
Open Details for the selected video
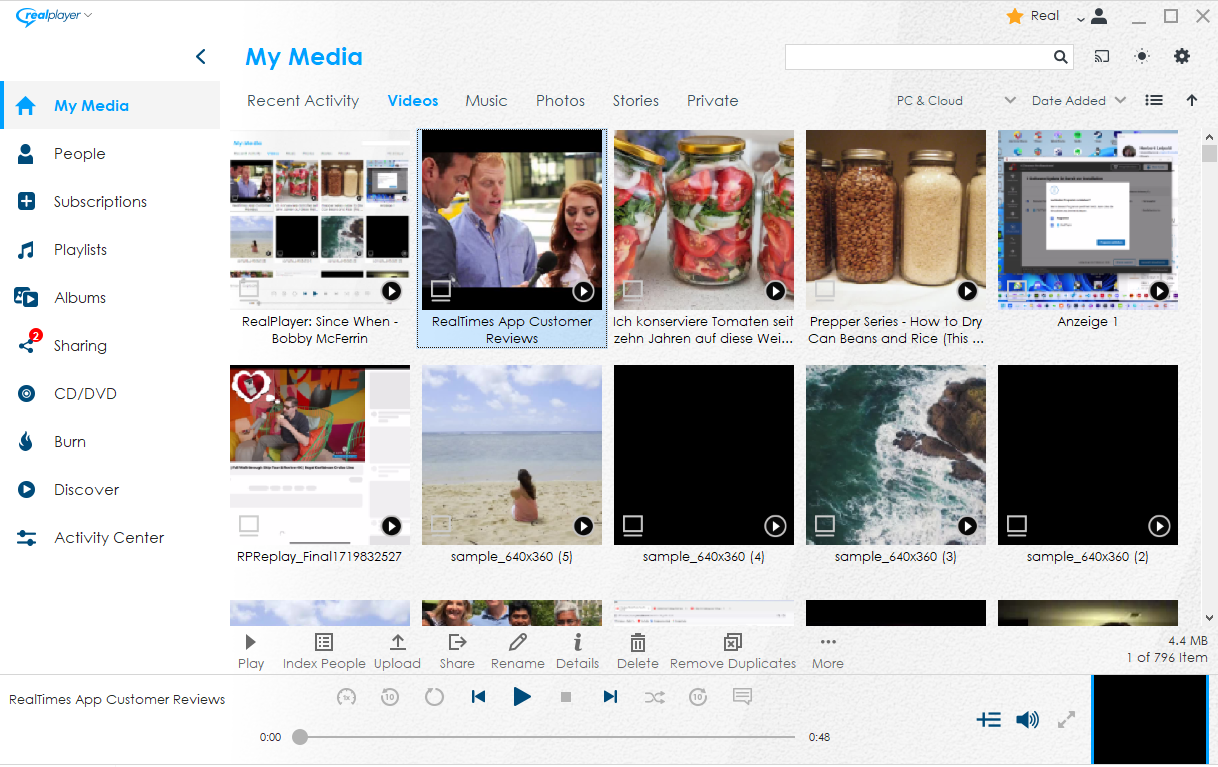(x=577, y=651)
